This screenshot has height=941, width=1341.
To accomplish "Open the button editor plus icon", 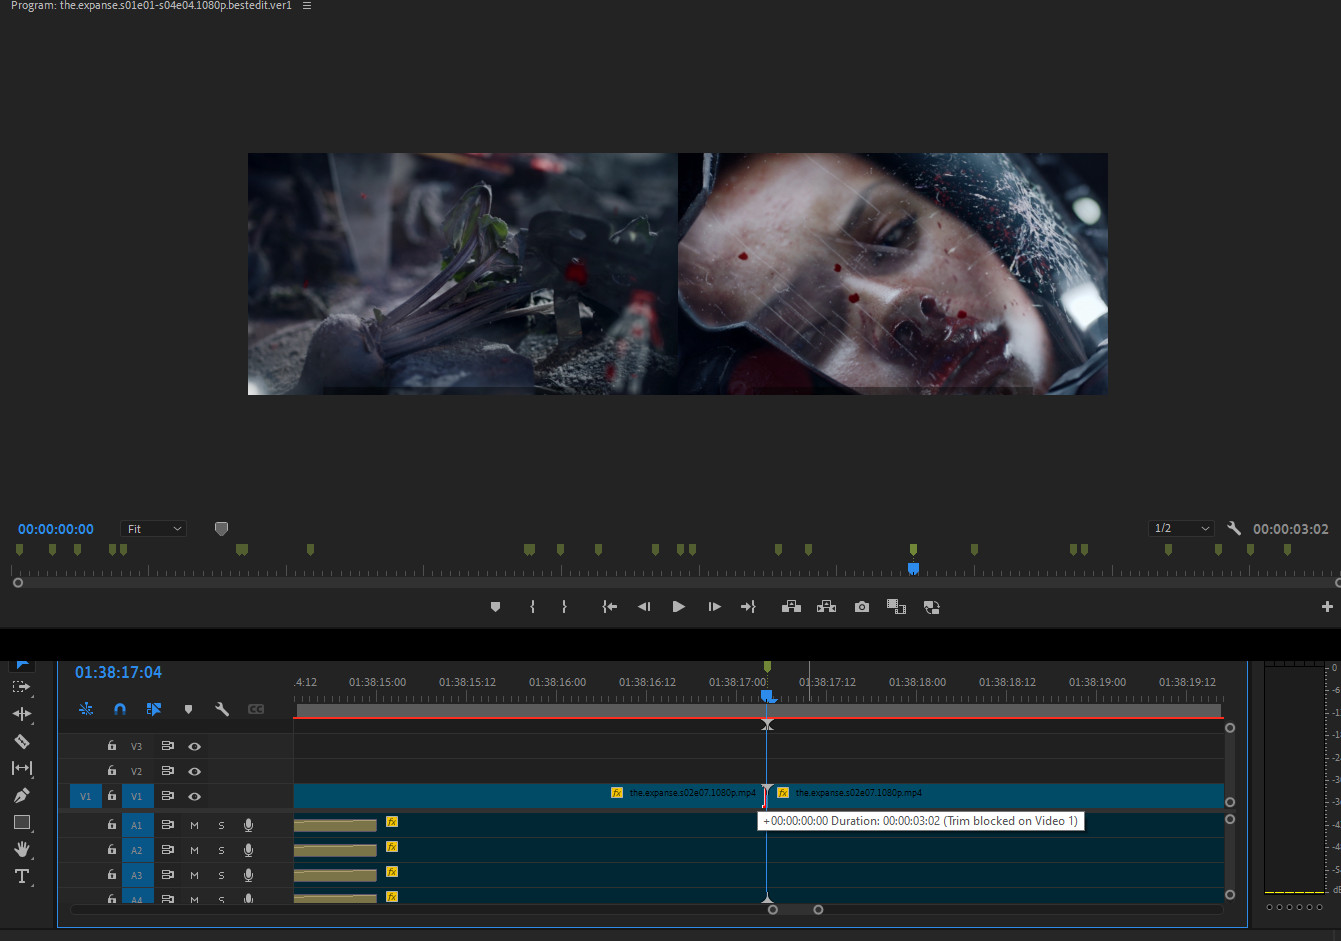I will coord(1327,607).
